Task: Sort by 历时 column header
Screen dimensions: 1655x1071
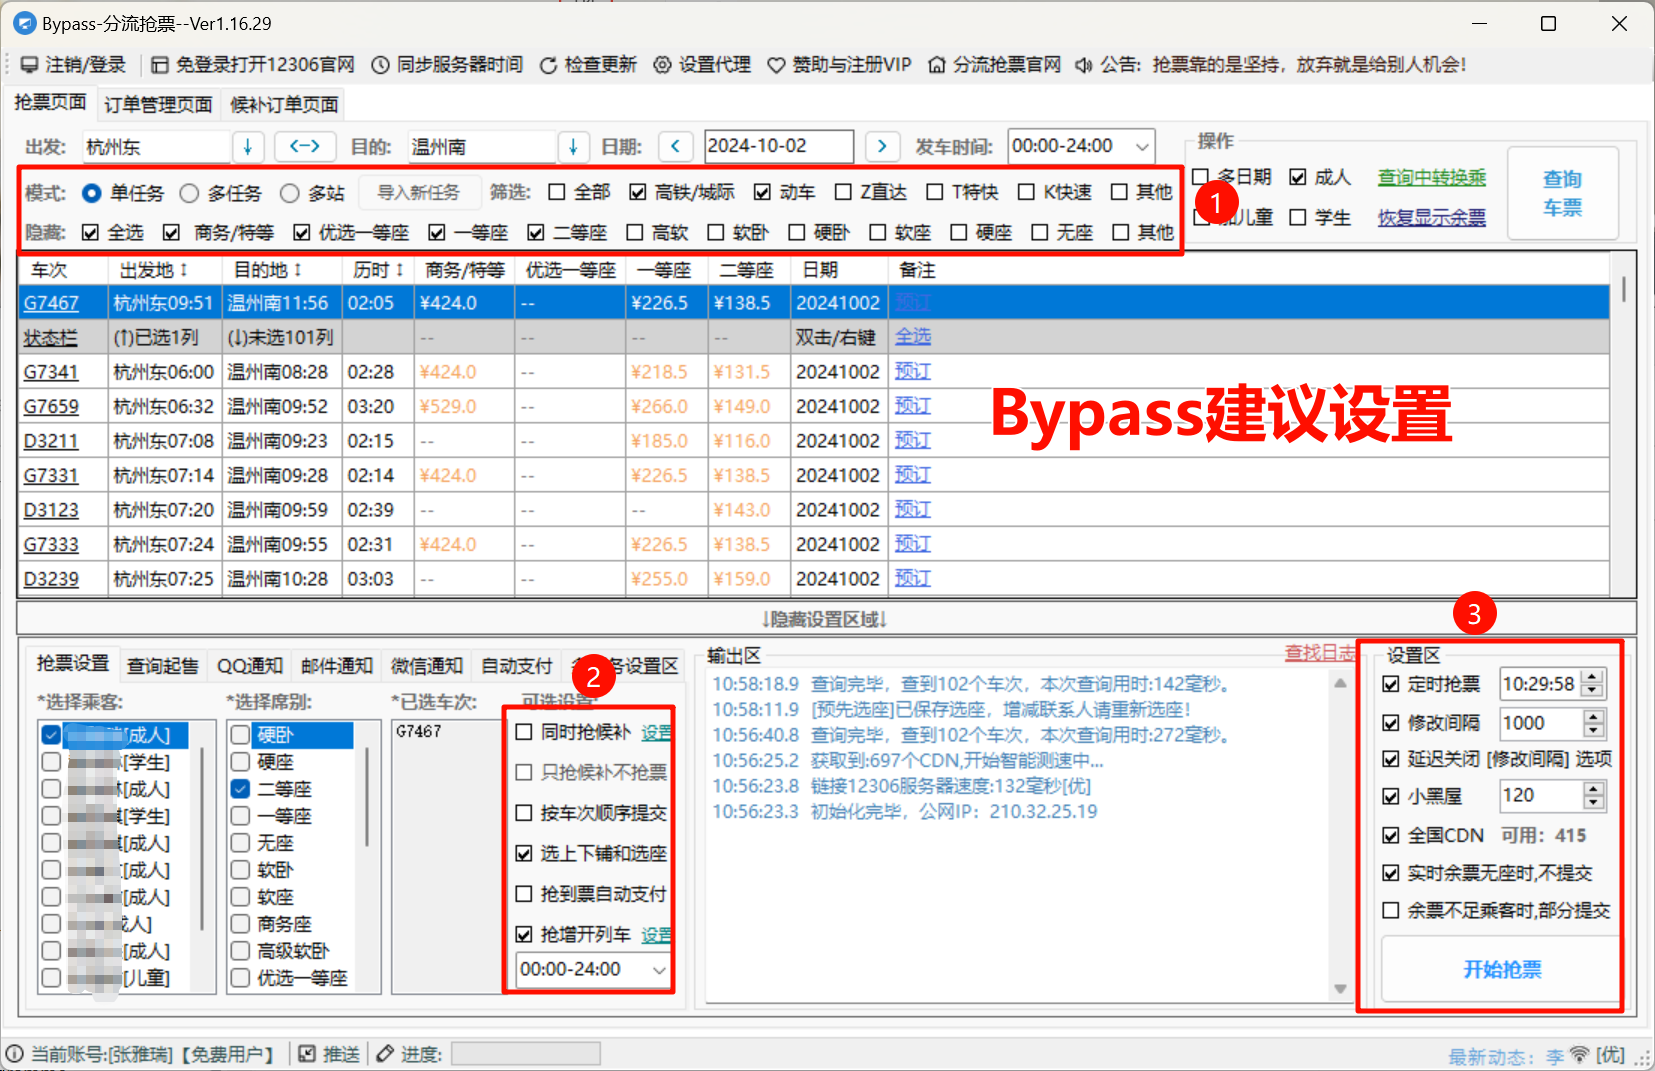Action: pos(378,270)
